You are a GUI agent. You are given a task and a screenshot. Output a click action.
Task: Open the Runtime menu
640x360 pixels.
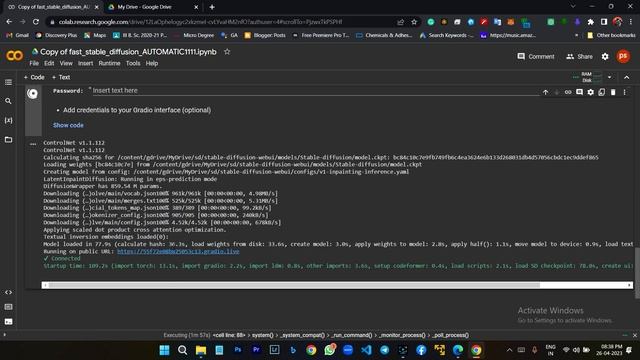pos(109,63)
